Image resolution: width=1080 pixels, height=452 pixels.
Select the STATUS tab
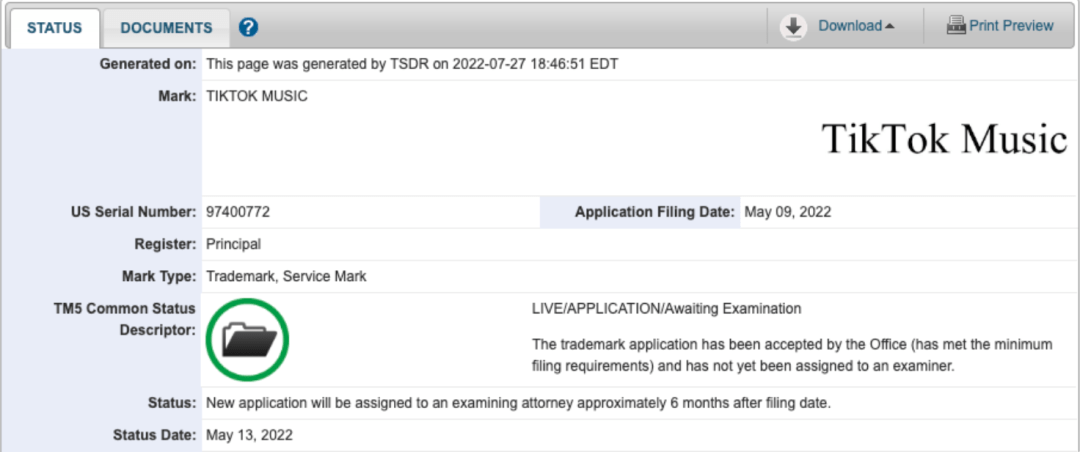54,28
